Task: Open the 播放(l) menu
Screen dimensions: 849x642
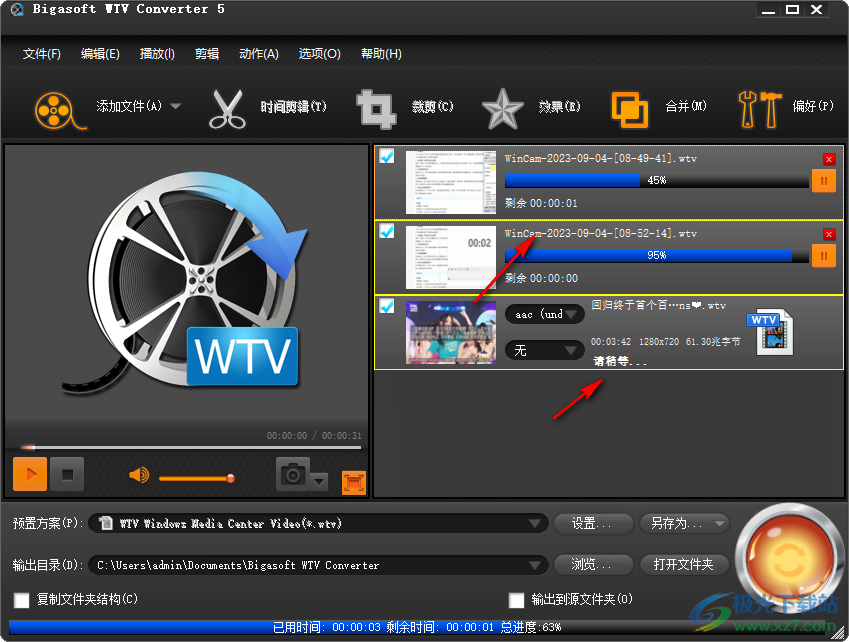Action: coord(157,54)
